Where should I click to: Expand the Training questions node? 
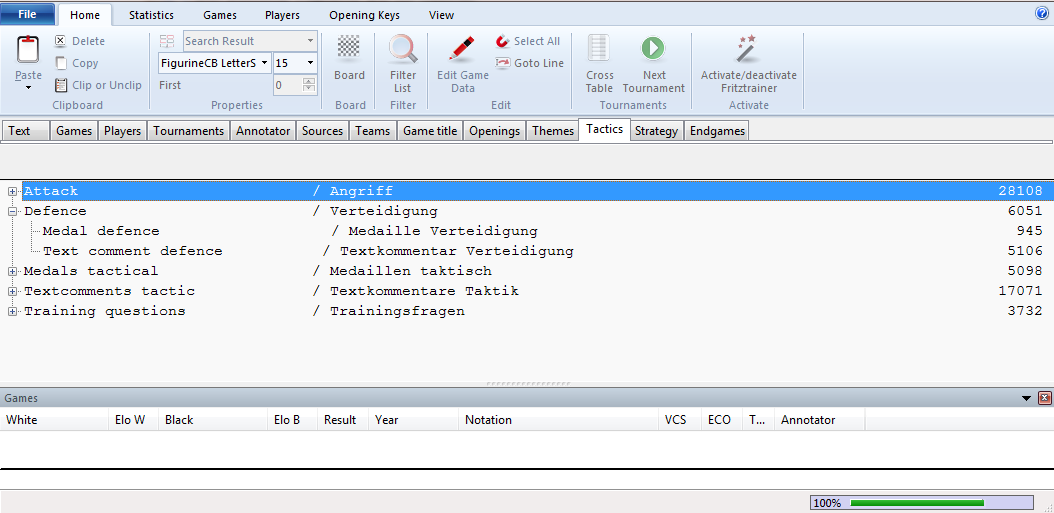pos(13,311)
